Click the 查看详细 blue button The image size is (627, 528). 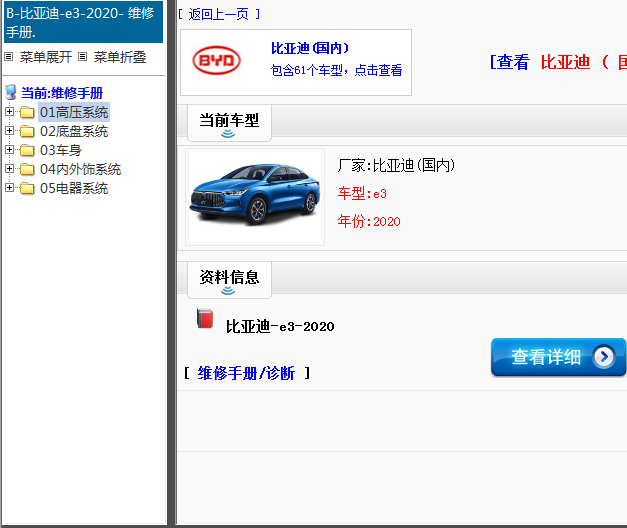558,357
